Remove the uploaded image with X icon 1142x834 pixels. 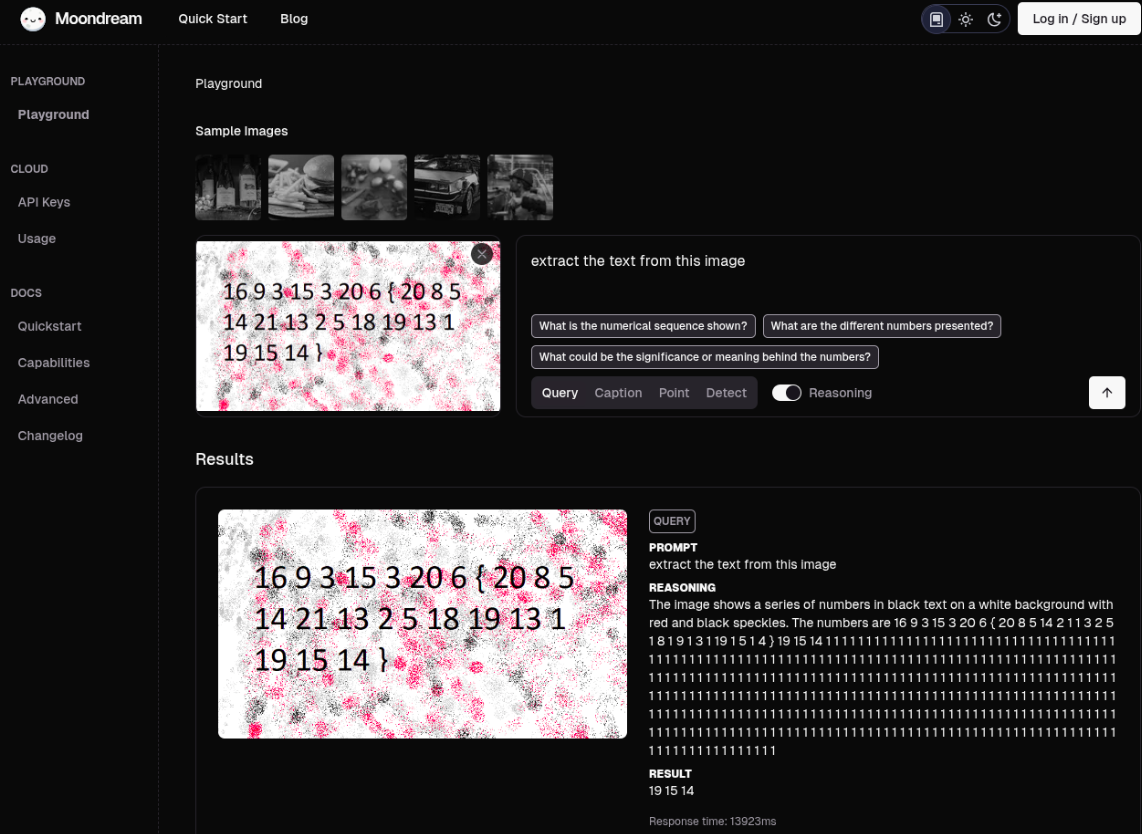(482, 254)
